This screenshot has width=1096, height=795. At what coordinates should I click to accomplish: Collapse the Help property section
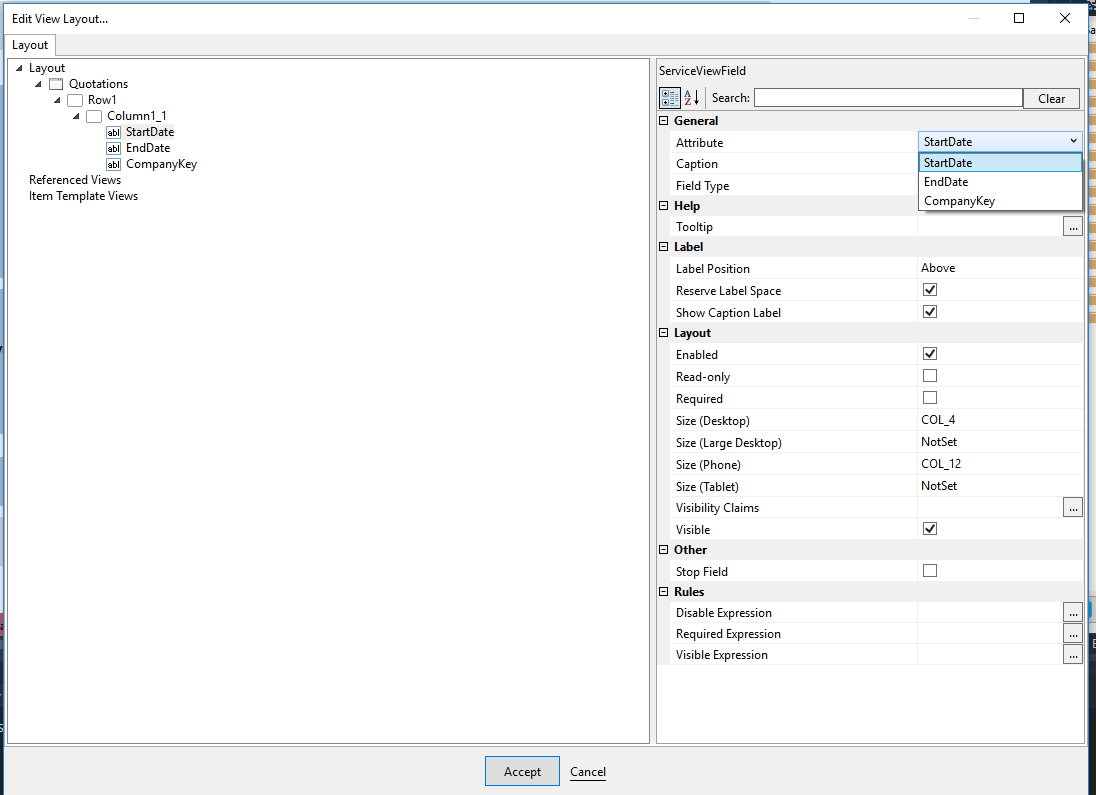pyautogui.click(x=664, y=206)
